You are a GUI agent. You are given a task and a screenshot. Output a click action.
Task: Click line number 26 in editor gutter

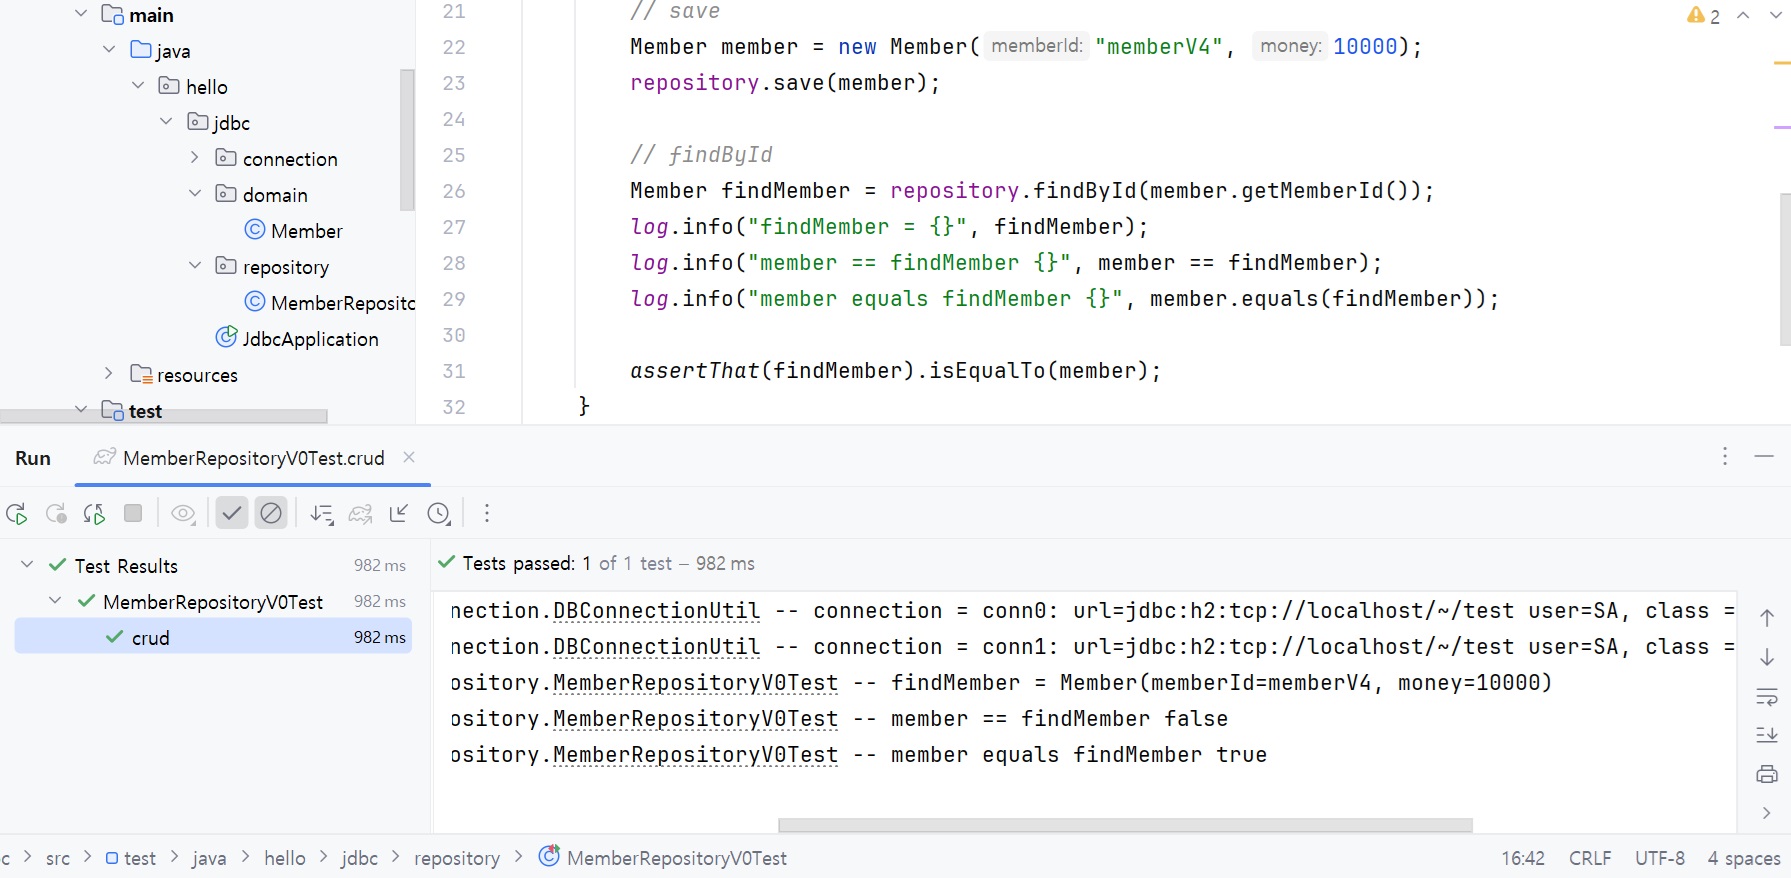click(x=454, y=191)
